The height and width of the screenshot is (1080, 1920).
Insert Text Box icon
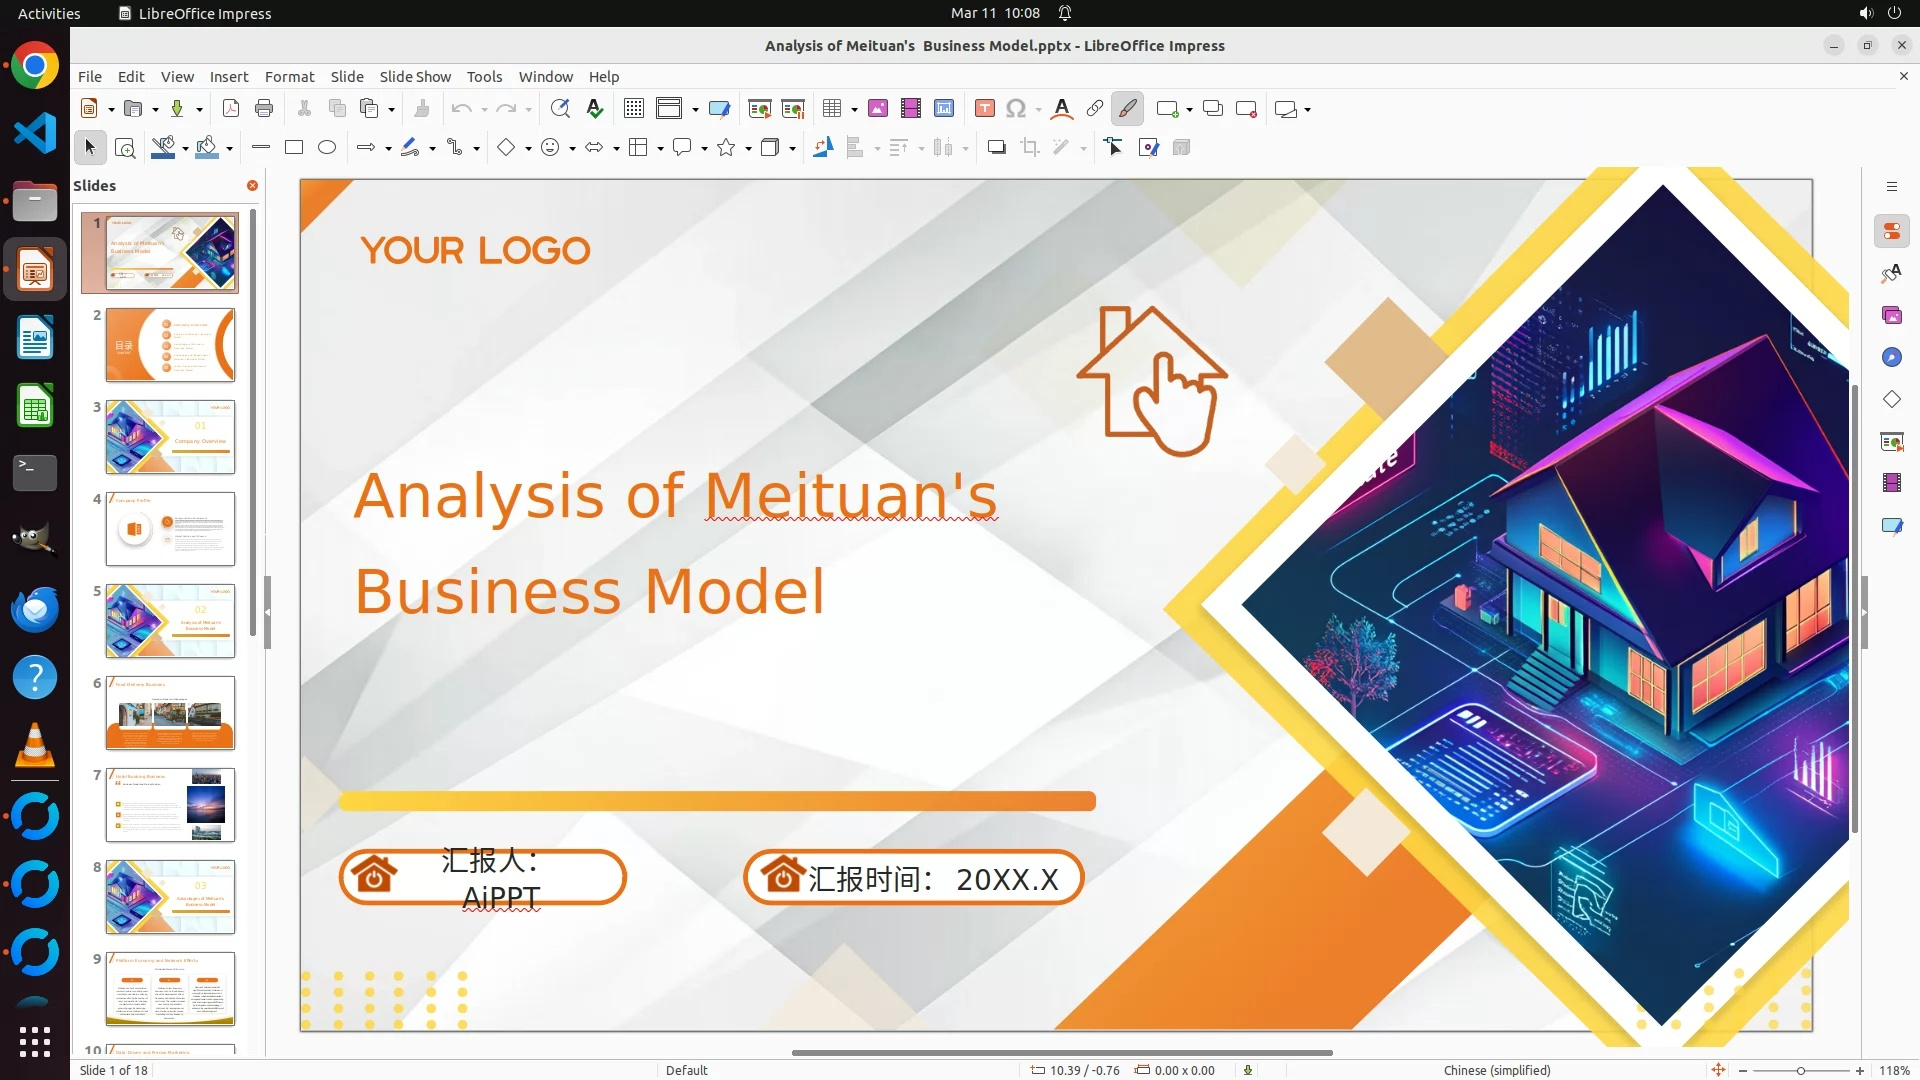[984, 109]
